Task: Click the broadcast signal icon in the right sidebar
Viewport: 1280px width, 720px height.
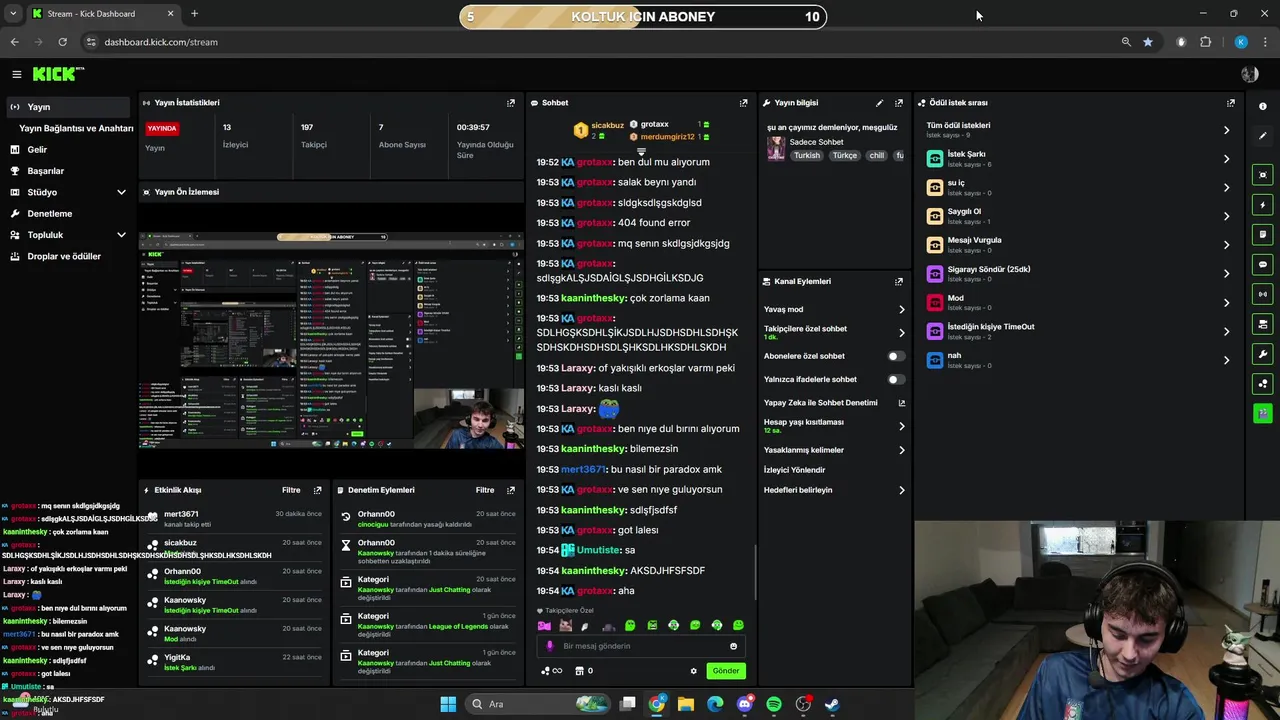Action: [x=1263, y=294]
